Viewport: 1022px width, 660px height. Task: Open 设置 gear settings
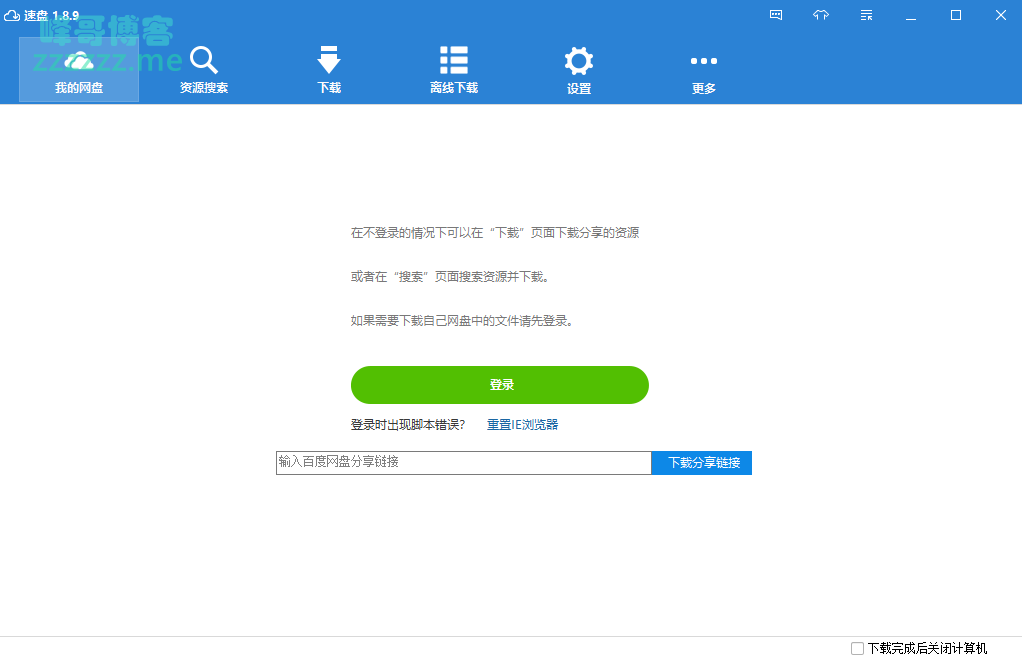[579, 70]
